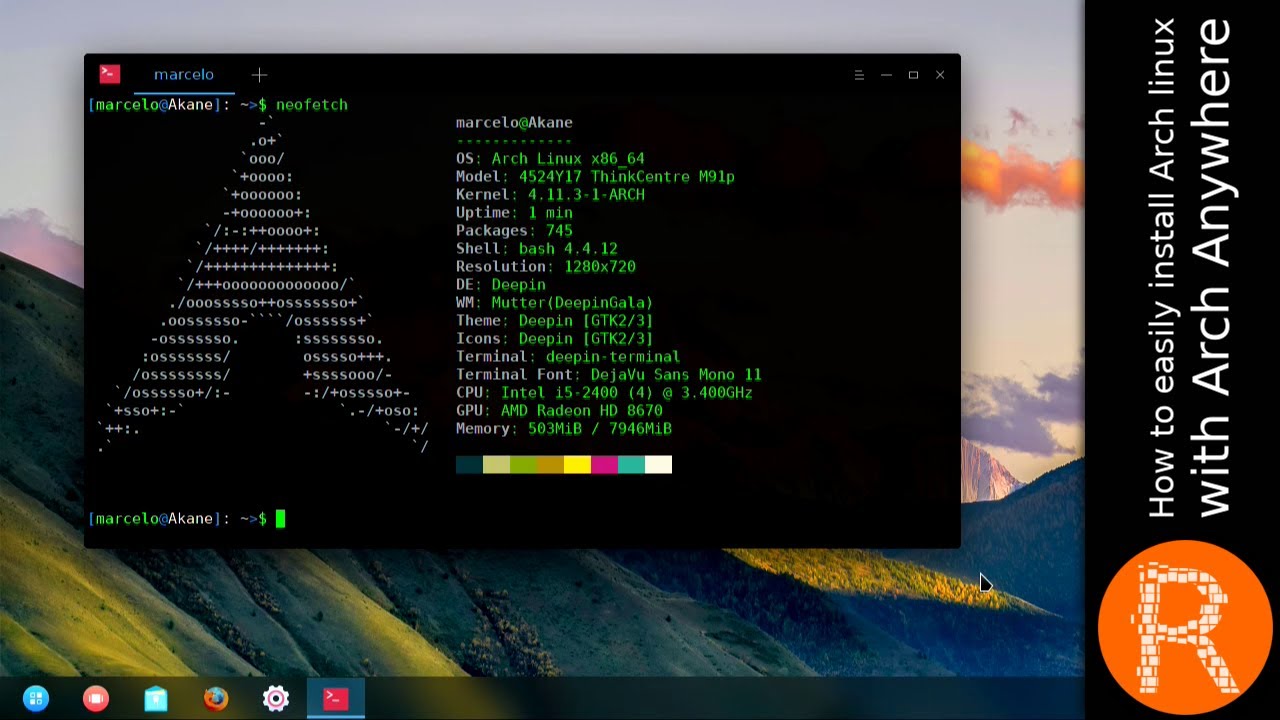Click the mustard color block
Viewport: 1280px width, 720px height.
tap(550, 464)
